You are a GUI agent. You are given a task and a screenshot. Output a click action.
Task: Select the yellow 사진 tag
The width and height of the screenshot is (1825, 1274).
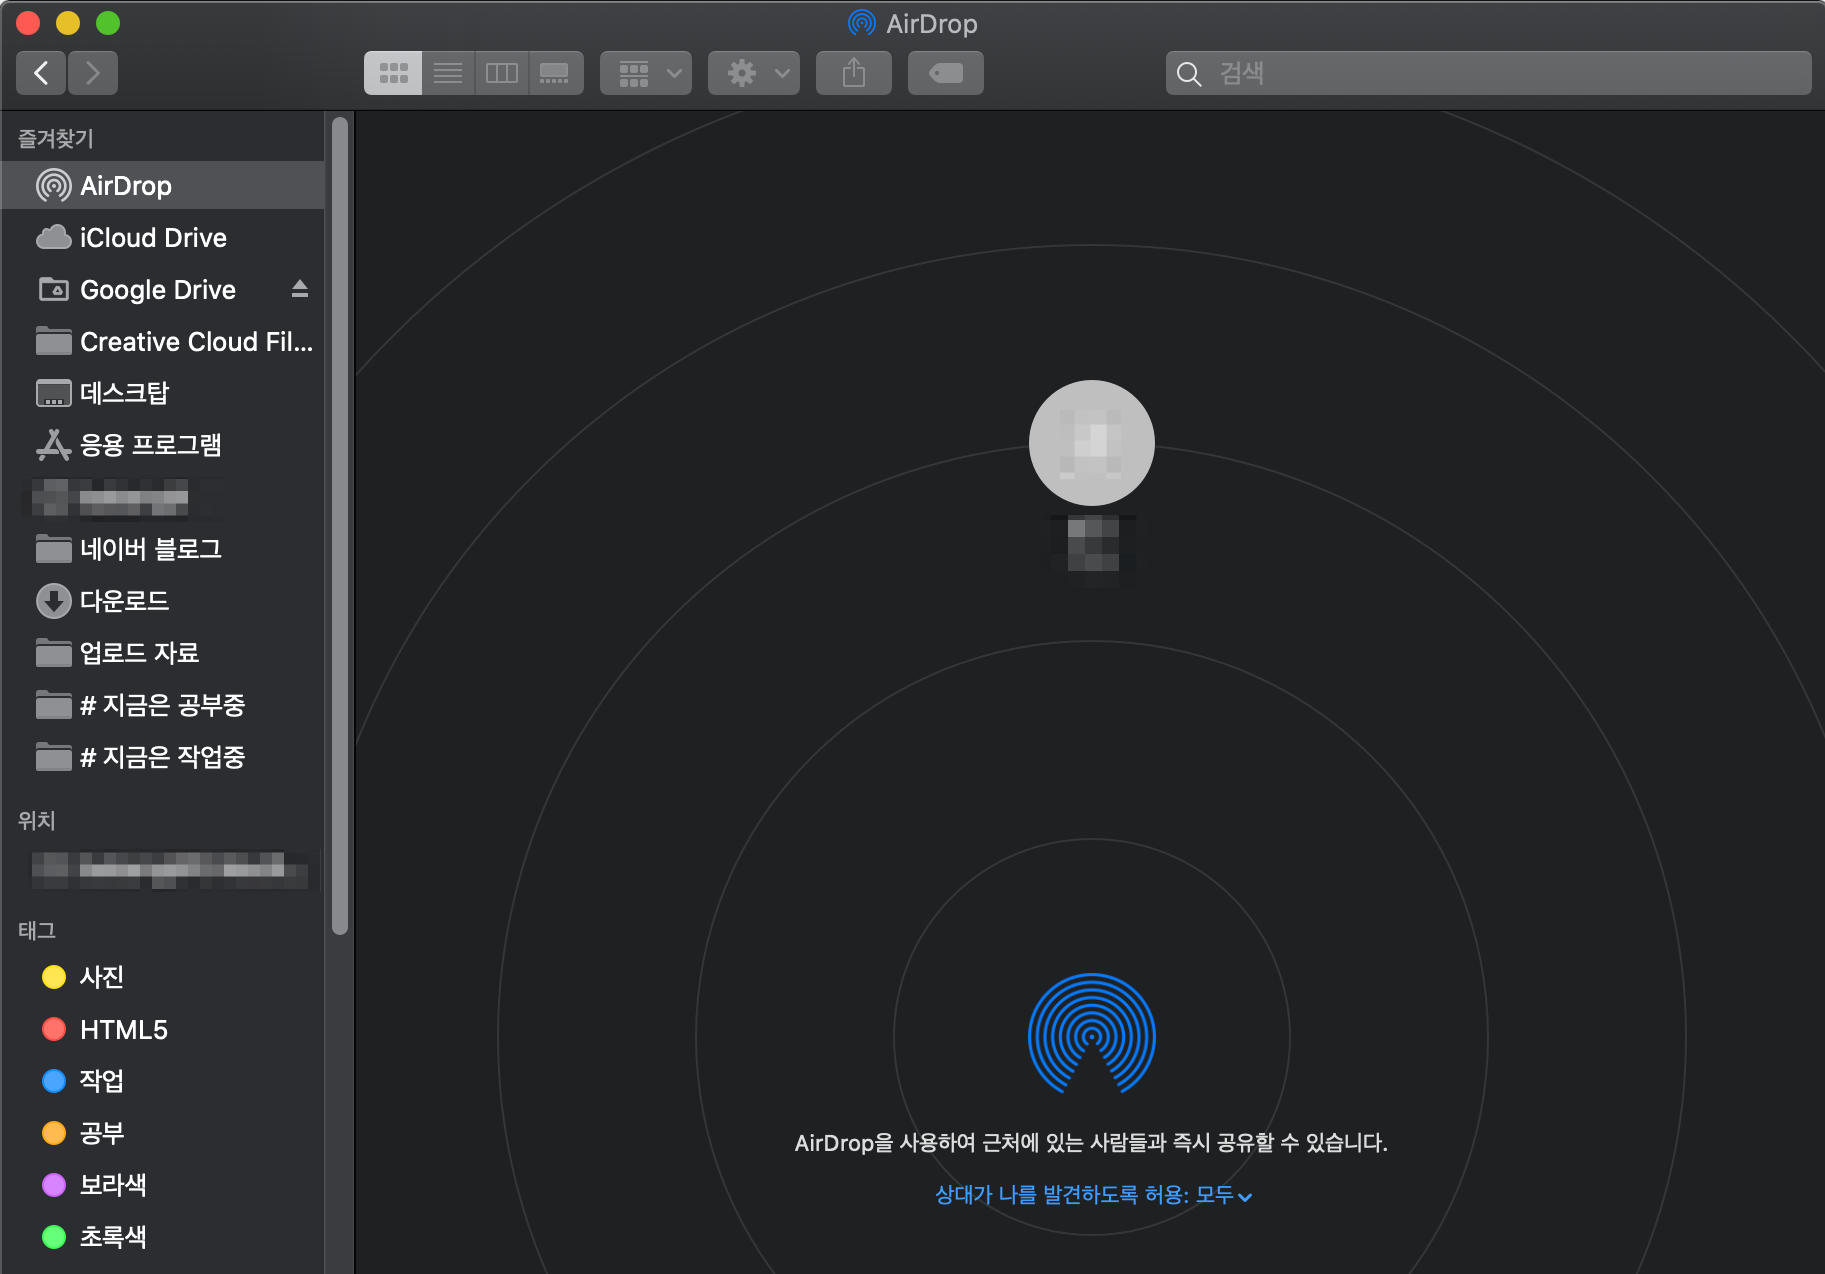tap(163, 977)
